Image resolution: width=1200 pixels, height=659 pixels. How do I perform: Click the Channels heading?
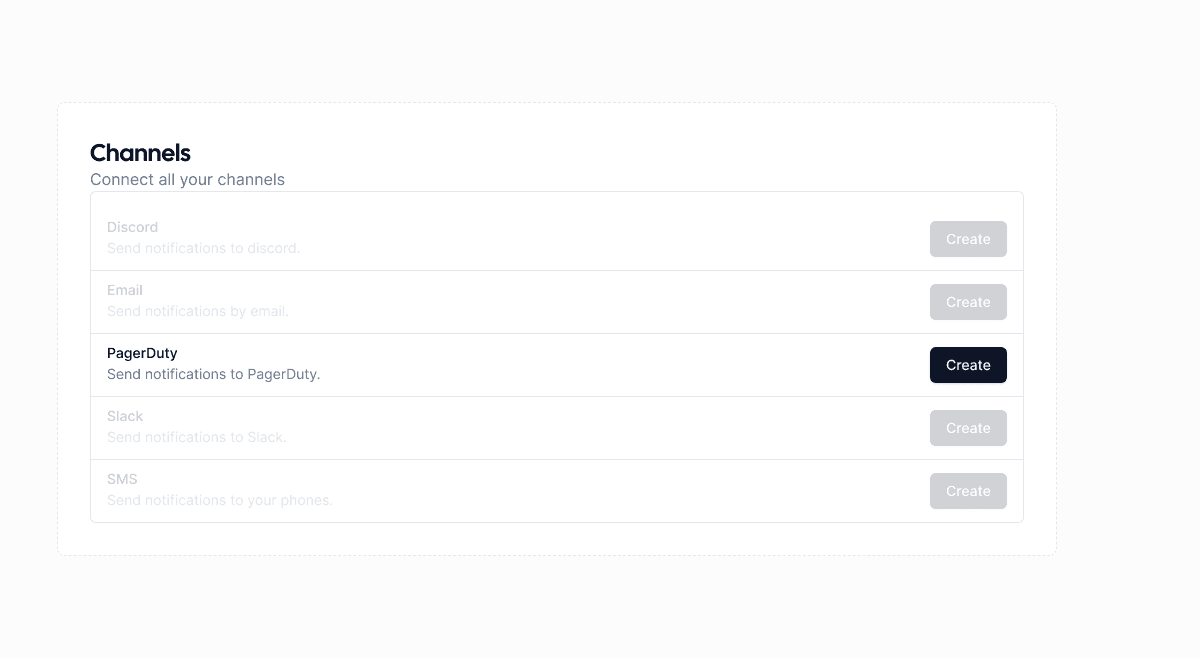[140, 153]
